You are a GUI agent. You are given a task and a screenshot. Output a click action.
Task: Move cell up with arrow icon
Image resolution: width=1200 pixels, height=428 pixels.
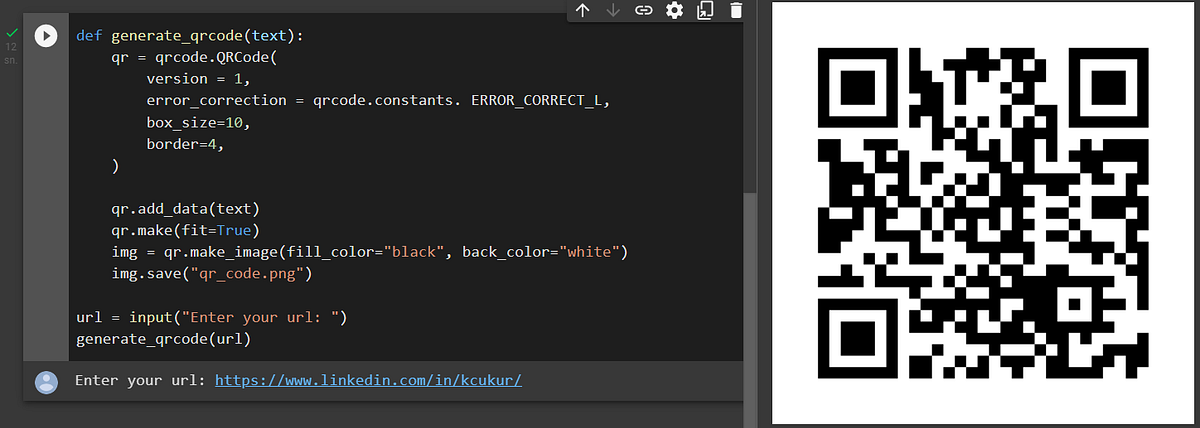(583, 11)
